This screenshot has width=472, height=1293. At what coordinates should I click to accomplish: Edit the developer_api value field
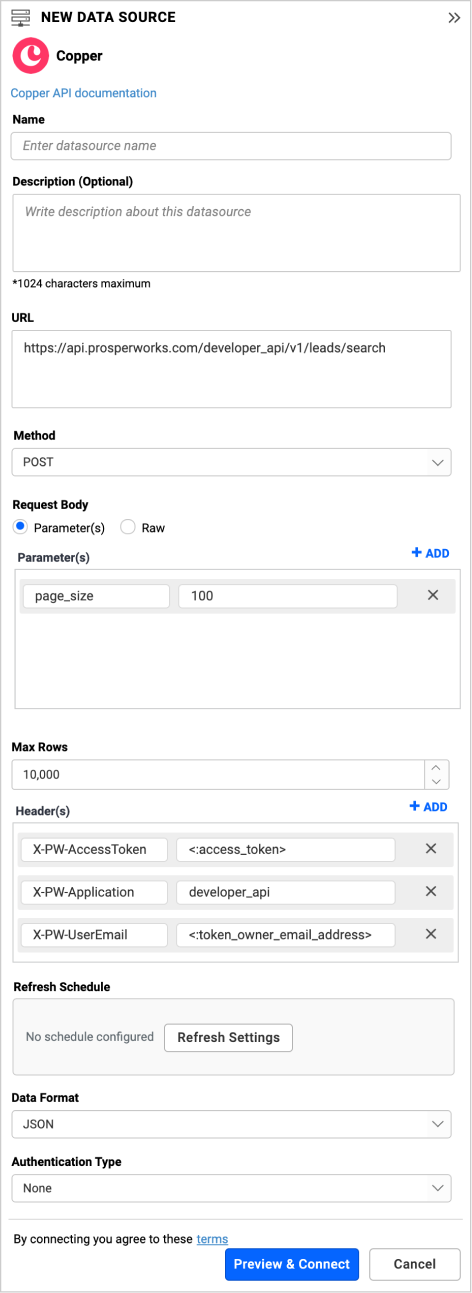pyautogui.click(x=286, y=892)
